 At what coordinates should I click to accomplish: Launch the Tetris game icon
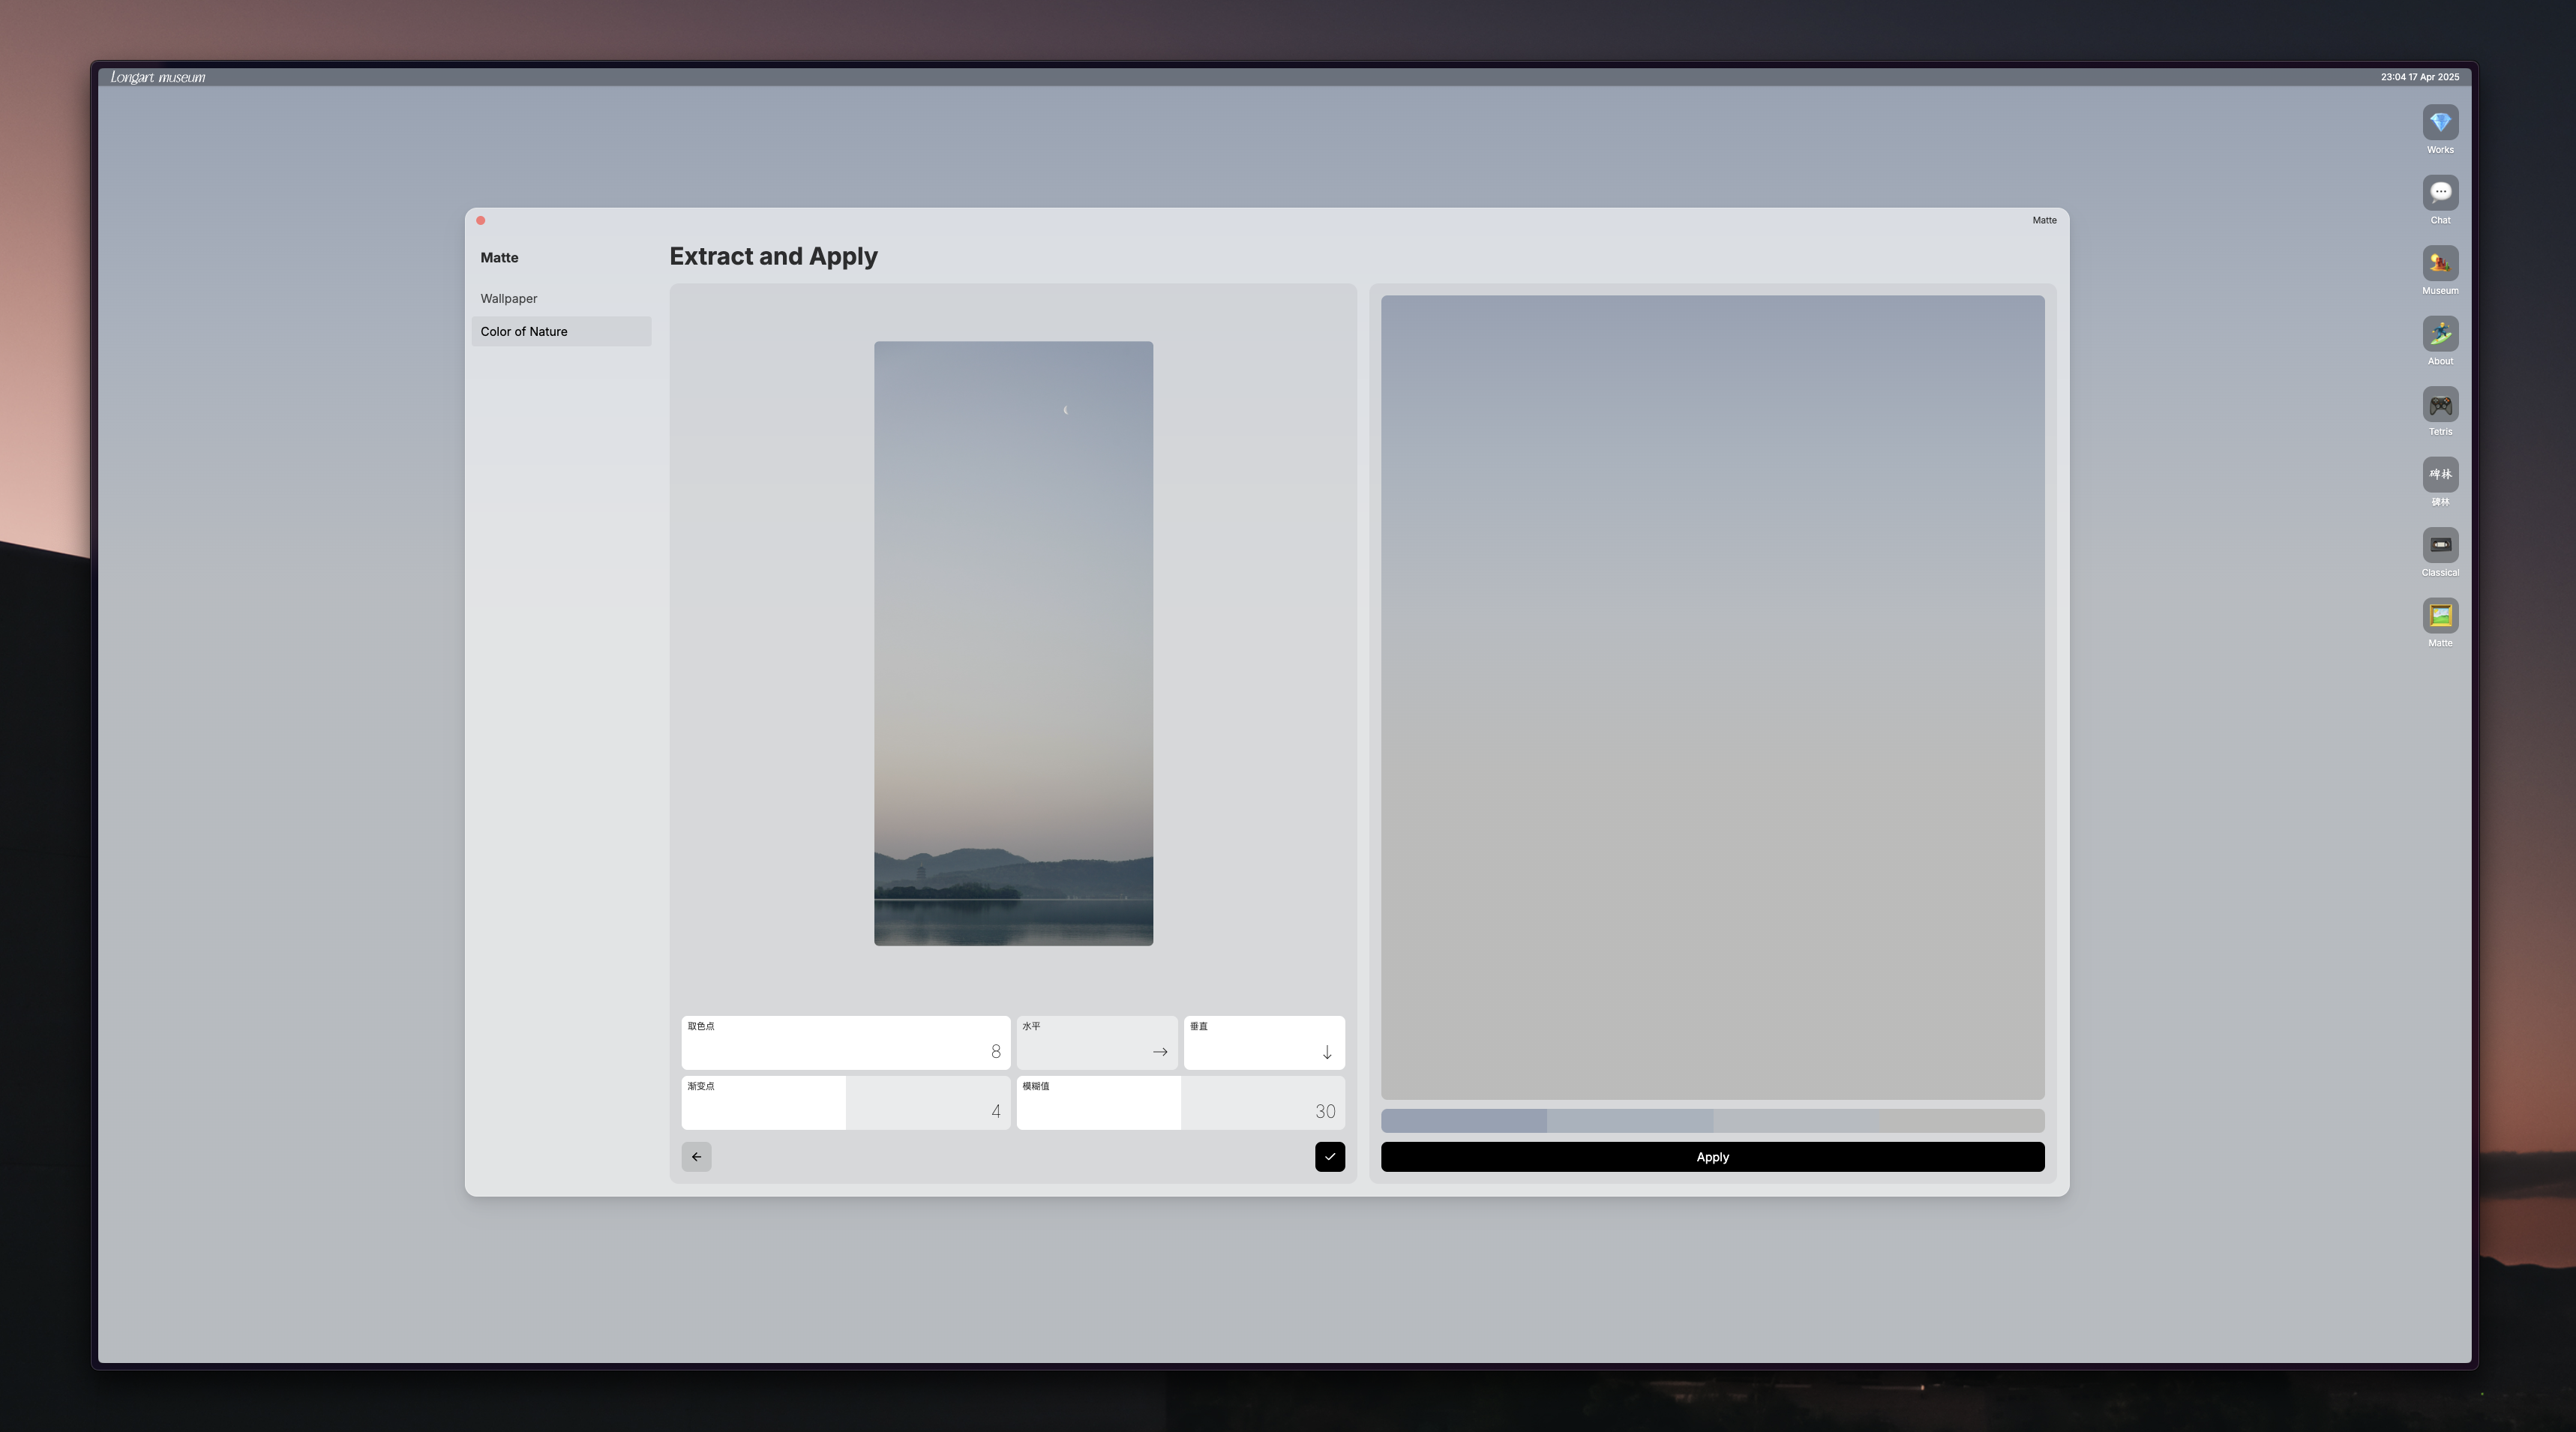click(2440, 405)
